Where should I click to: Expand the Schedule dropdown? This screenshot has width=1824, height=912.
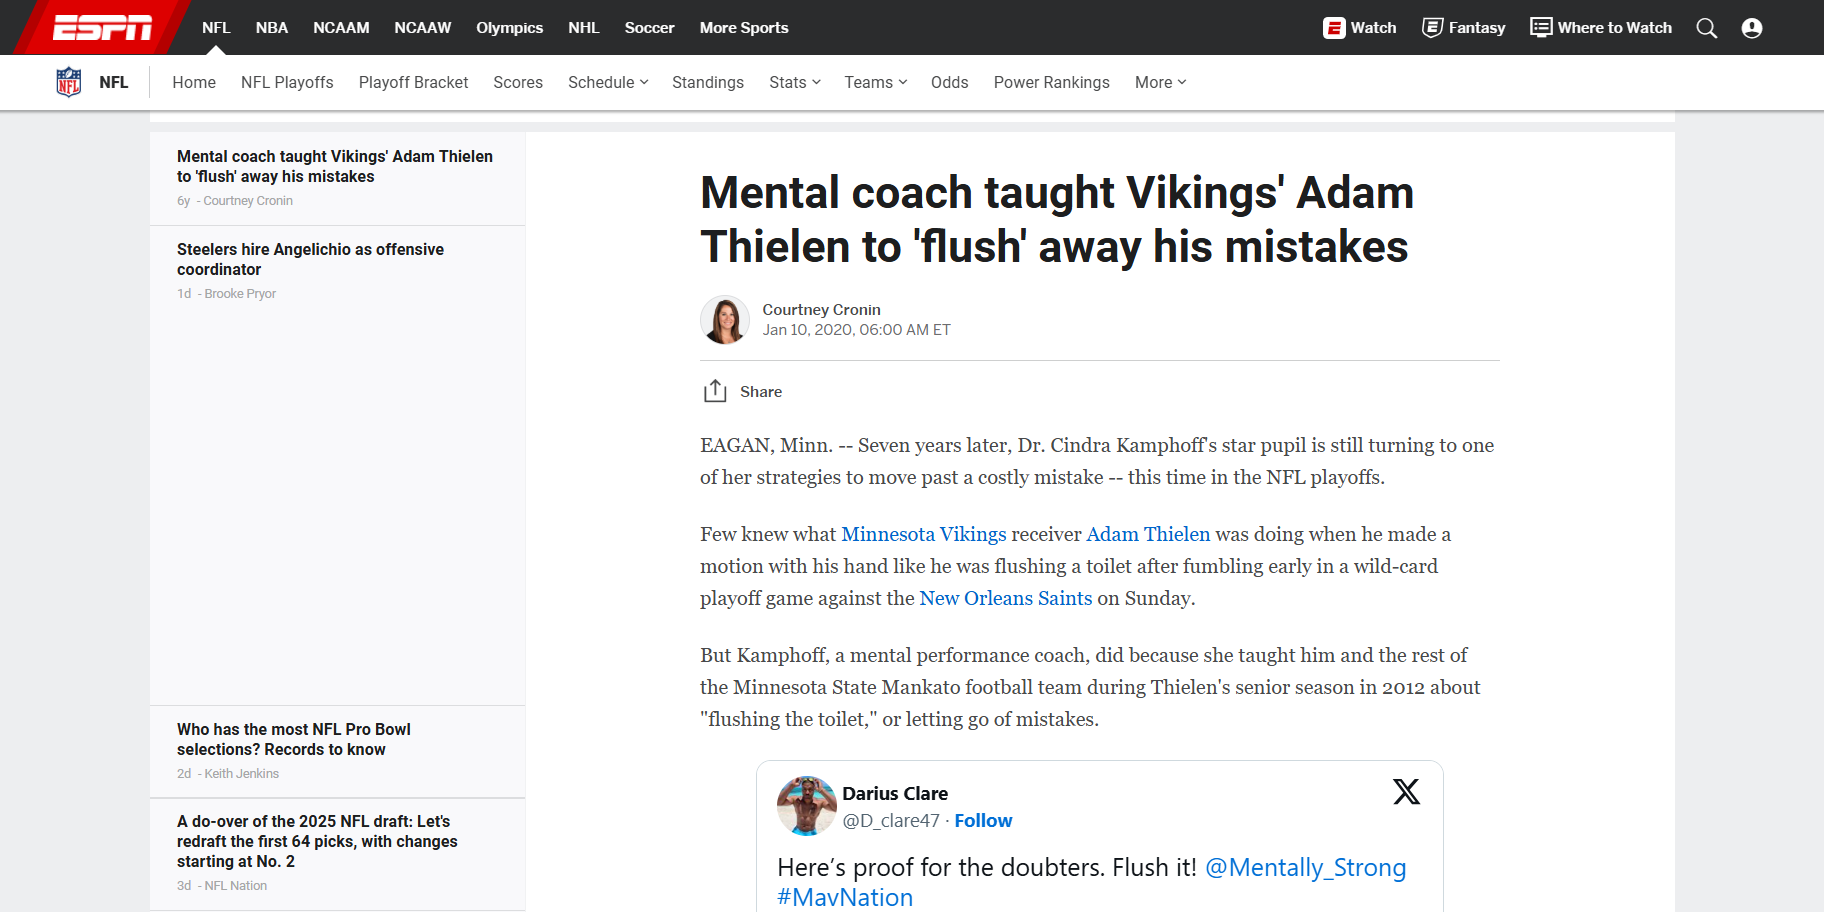pyautogui.click(x=607, y=82)
